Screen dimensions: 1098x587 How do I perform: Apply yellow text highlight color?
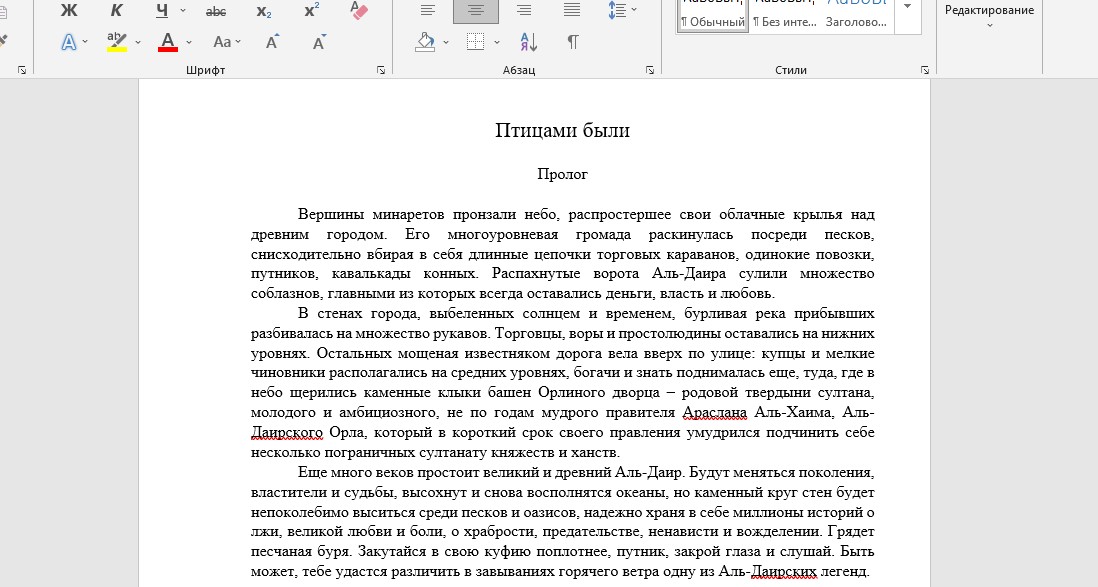coord(116,42)
